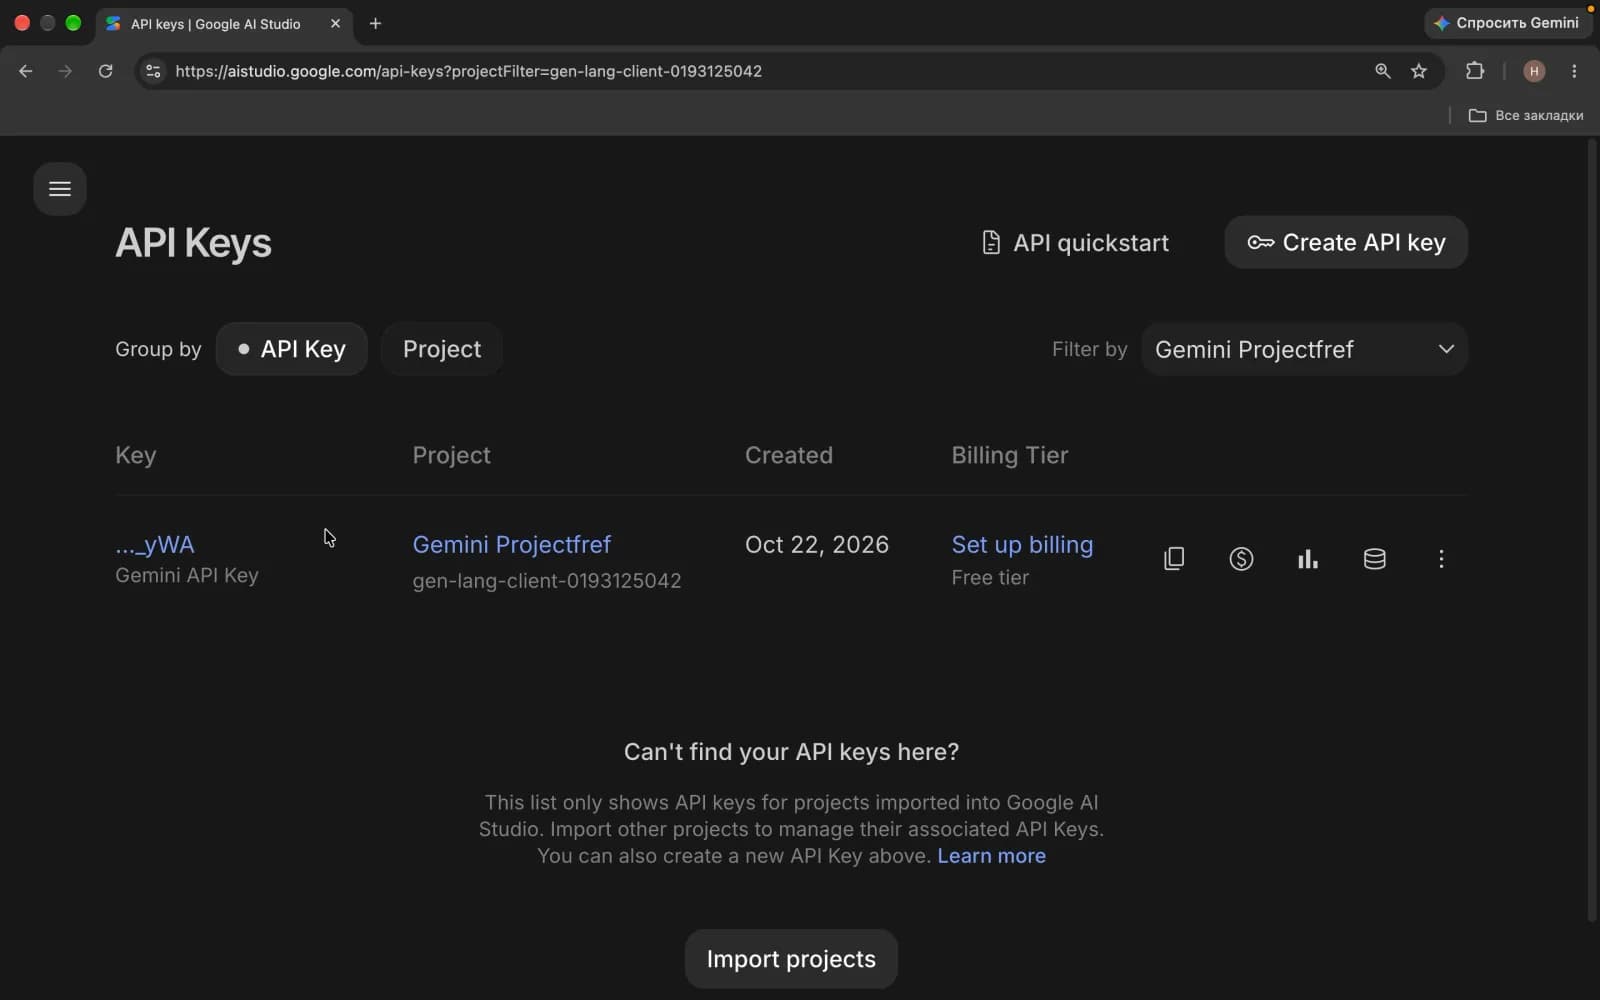Go back to the previous page
This screenshot has height=1000, width=1600.
26,71
